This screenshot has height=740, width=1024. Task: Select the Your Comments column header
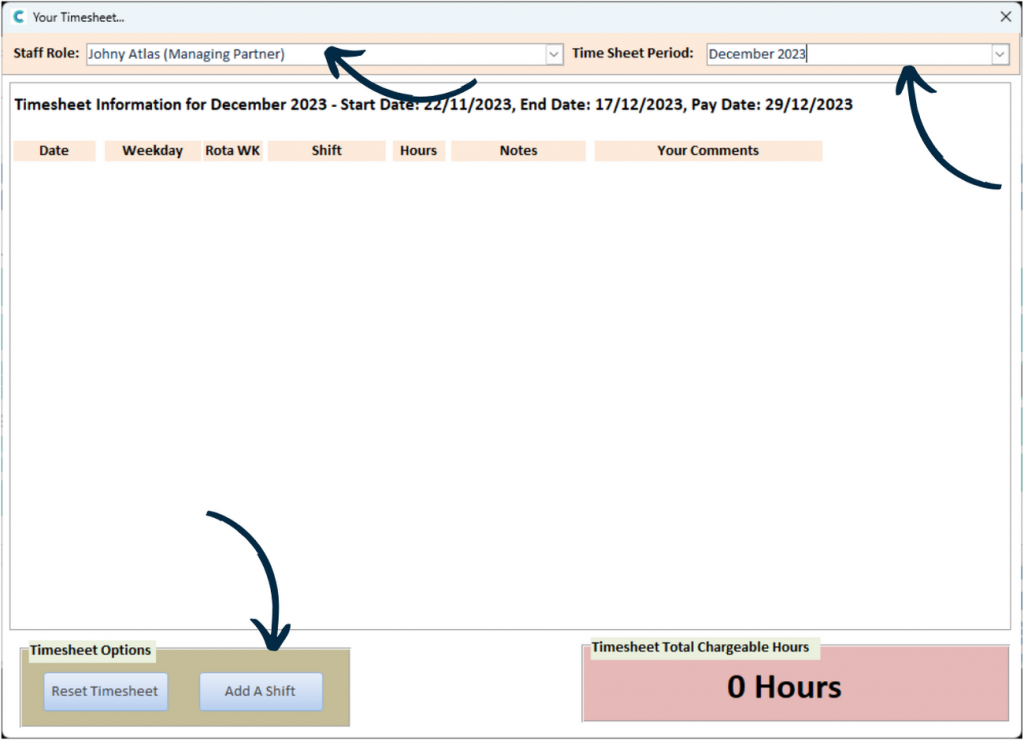point(707,151)
